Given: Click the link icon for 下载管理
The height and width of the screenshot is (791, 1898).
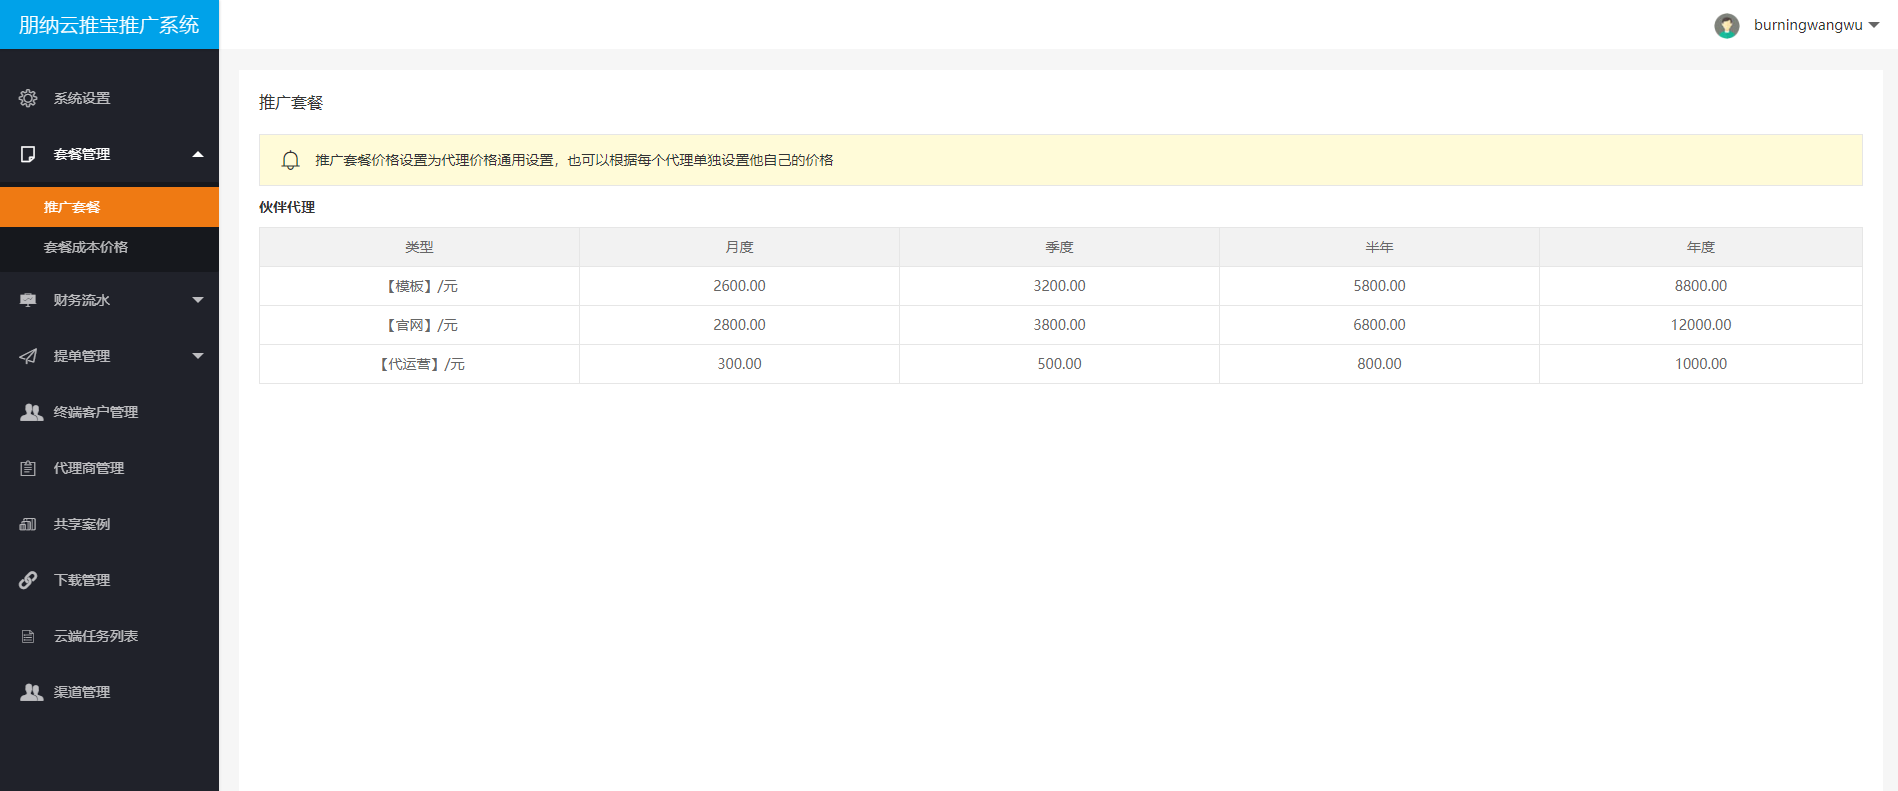Looking at the screenshot, I should click(x=28, y=580).
